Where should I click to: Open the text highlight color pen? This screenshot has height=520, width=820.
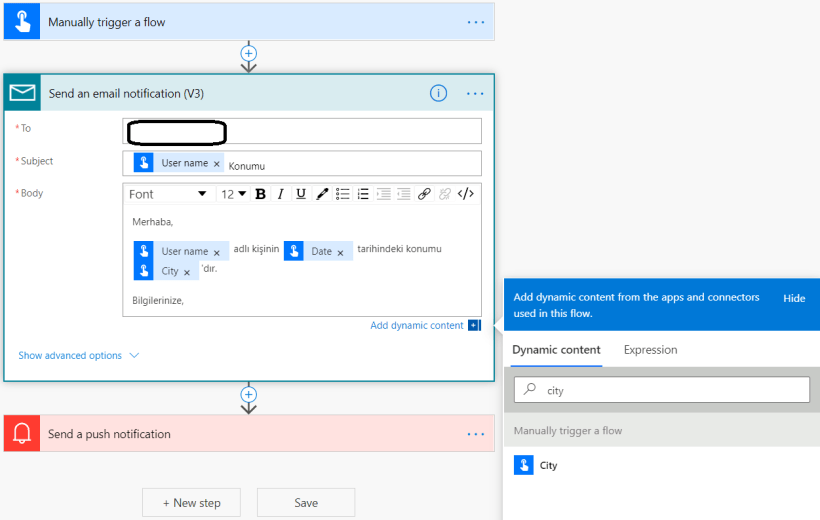pos(322,194)
